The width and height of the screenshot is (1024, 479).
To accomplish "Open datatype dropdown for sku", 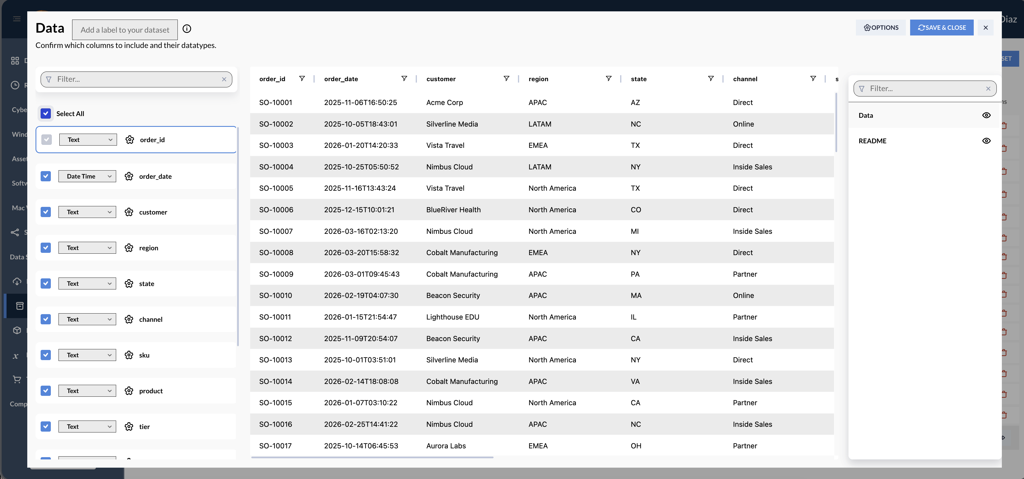I will tap(88, 355).
